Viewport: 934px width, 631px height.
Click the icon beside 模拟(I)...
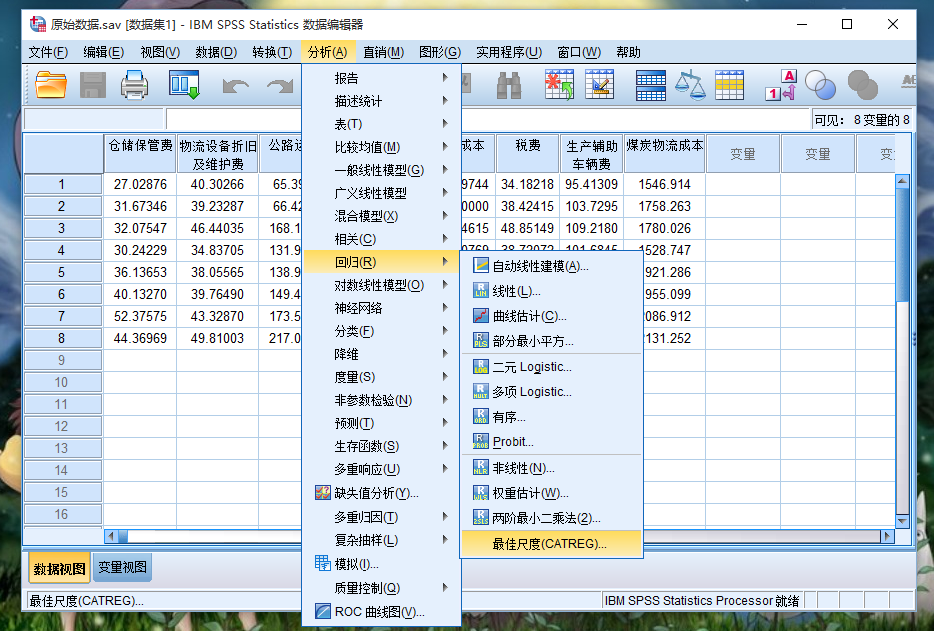(x=323, y=563)
